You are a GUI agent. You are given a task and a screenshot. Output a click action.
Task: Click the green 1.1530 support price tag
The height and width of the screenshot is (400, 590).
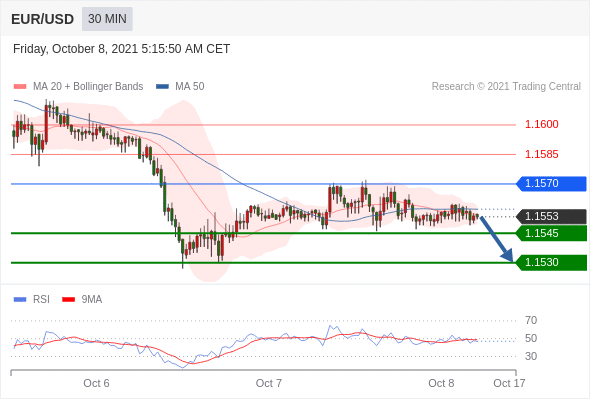[552, 262]
